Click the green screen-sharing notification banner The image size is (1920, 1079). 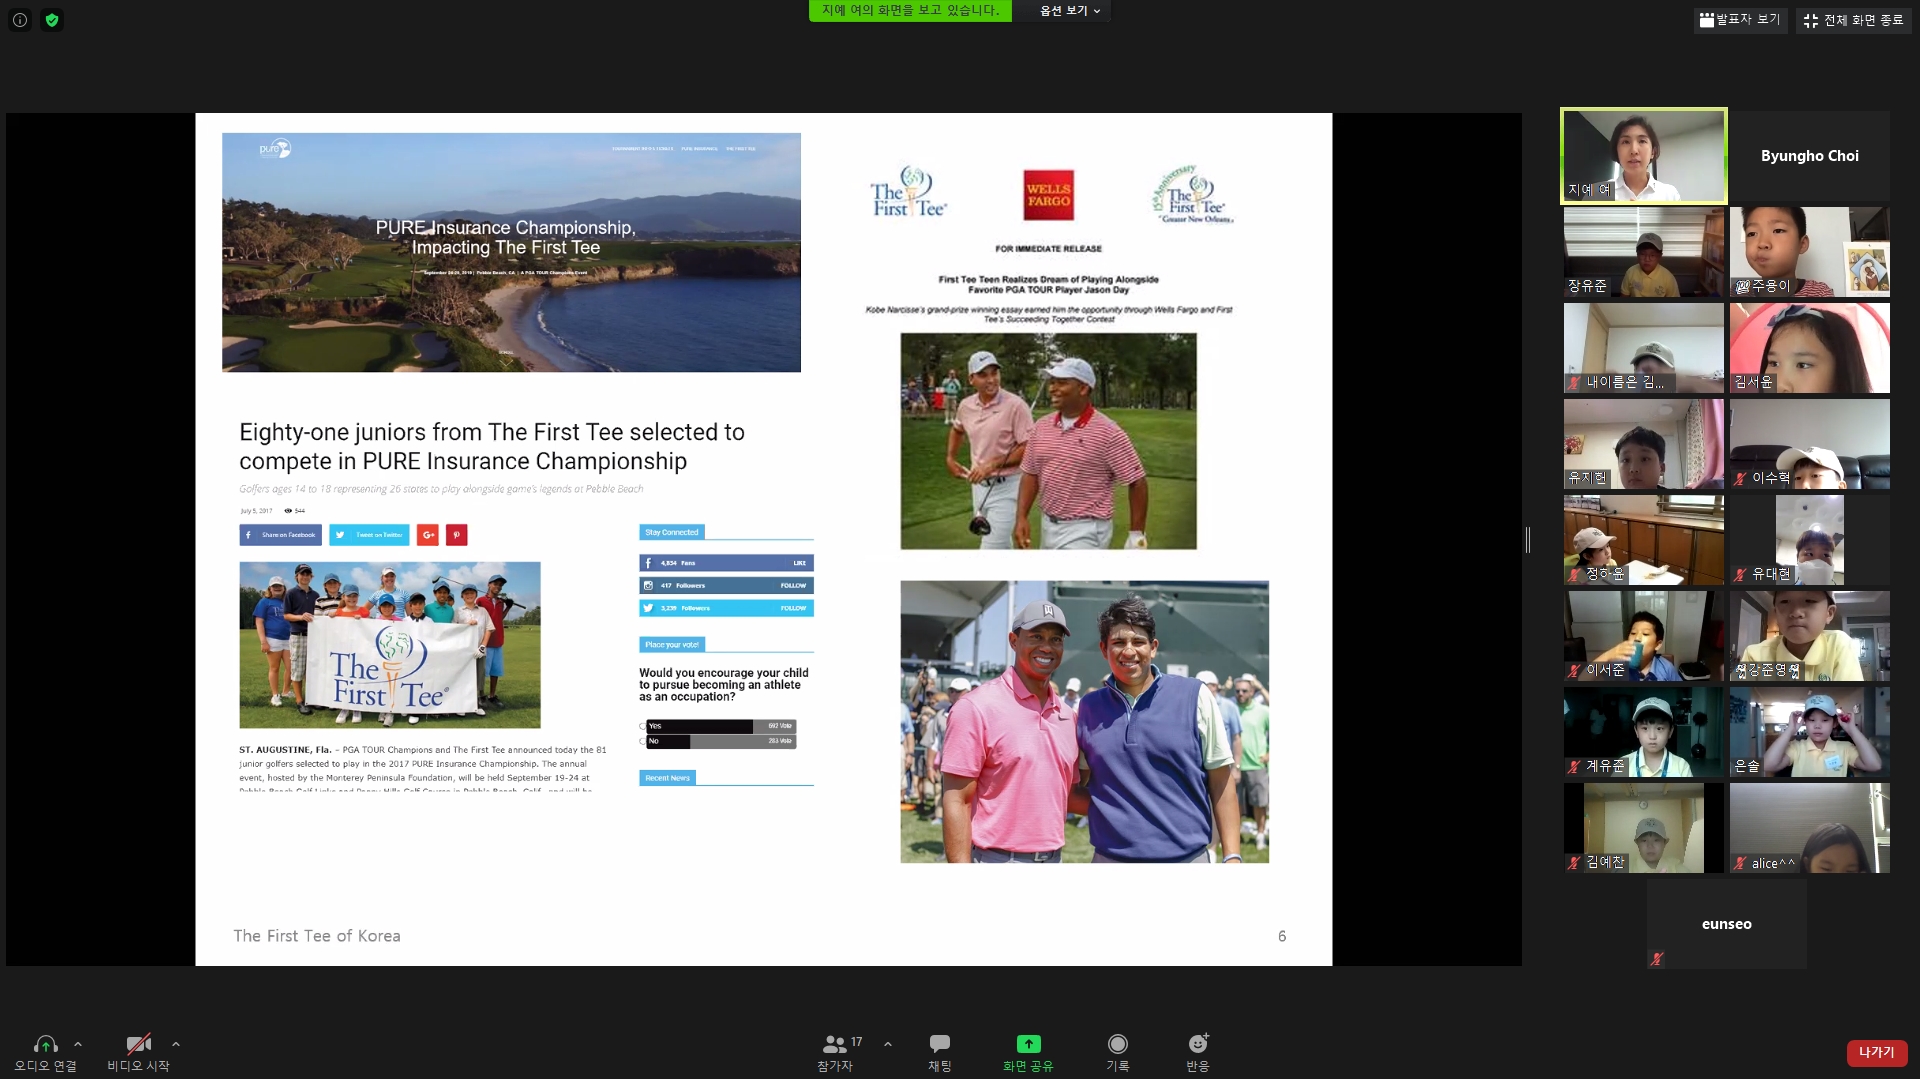tap(910, 11)
